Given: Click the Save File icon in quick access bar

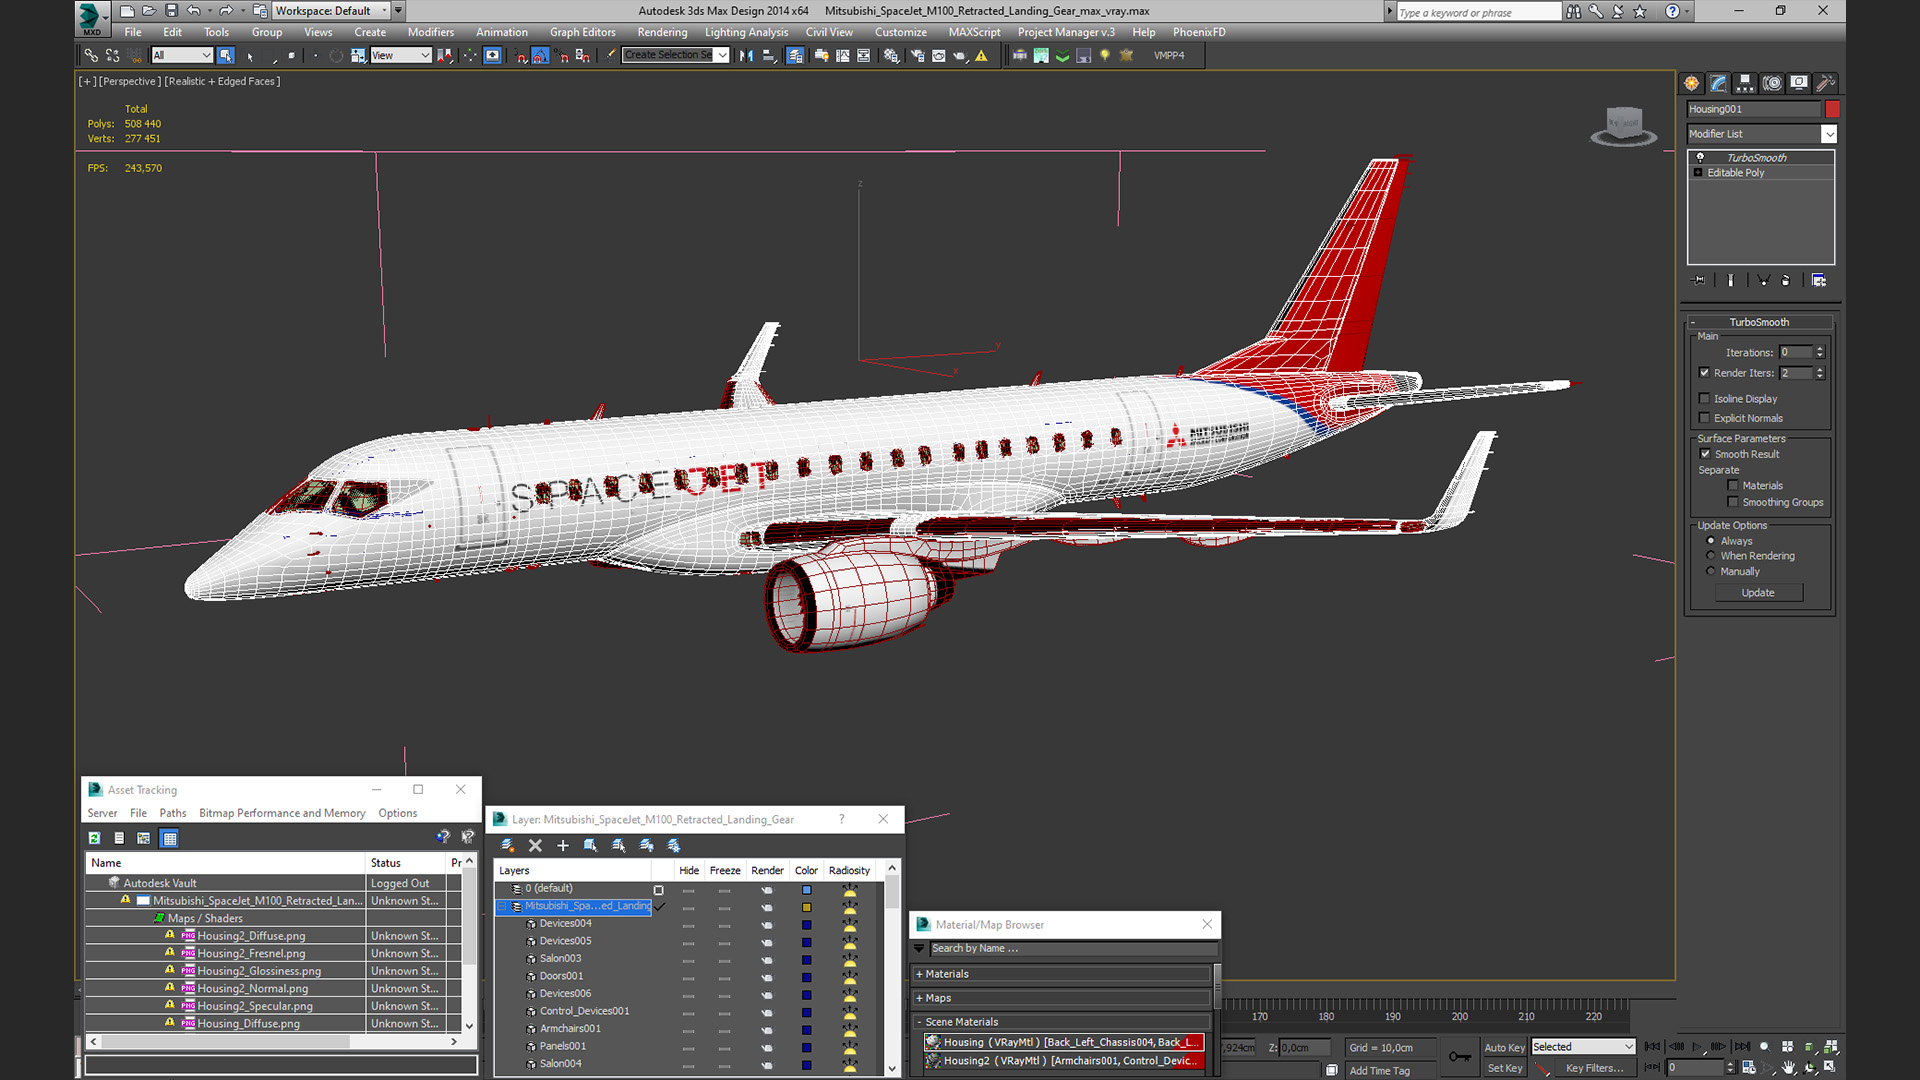Looking at the screenshot, I should click(171, 11).
